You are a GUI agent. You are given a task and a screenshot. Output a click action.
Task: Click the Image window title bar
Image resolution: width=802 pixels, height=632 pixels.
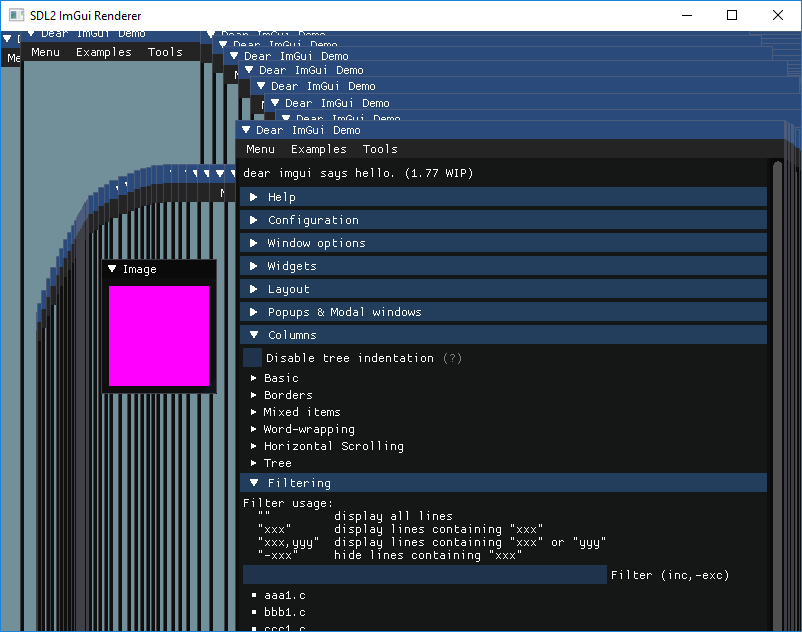(159, 269)
